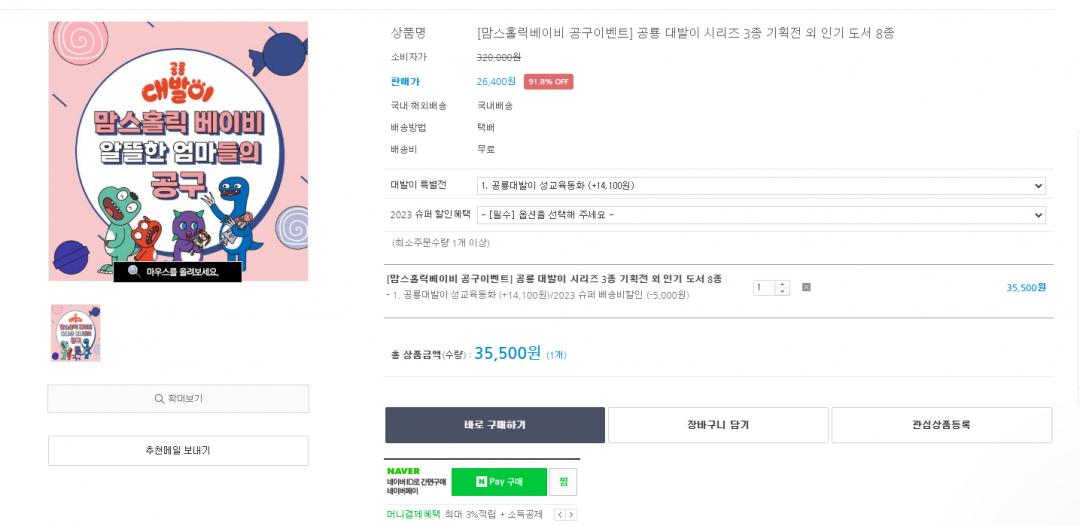
Task: Click the magnifier icon on the product image
Action: coord(133,271)
